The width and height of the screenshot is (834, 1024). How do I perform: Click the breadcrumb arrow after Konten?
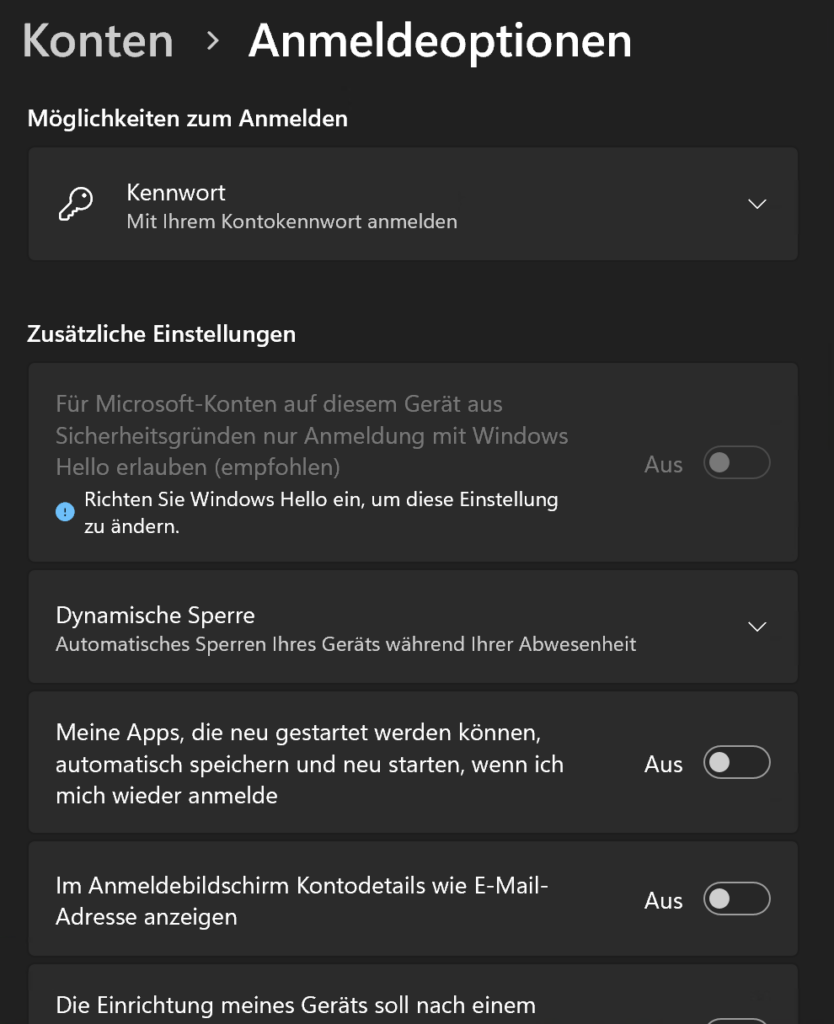211,41
